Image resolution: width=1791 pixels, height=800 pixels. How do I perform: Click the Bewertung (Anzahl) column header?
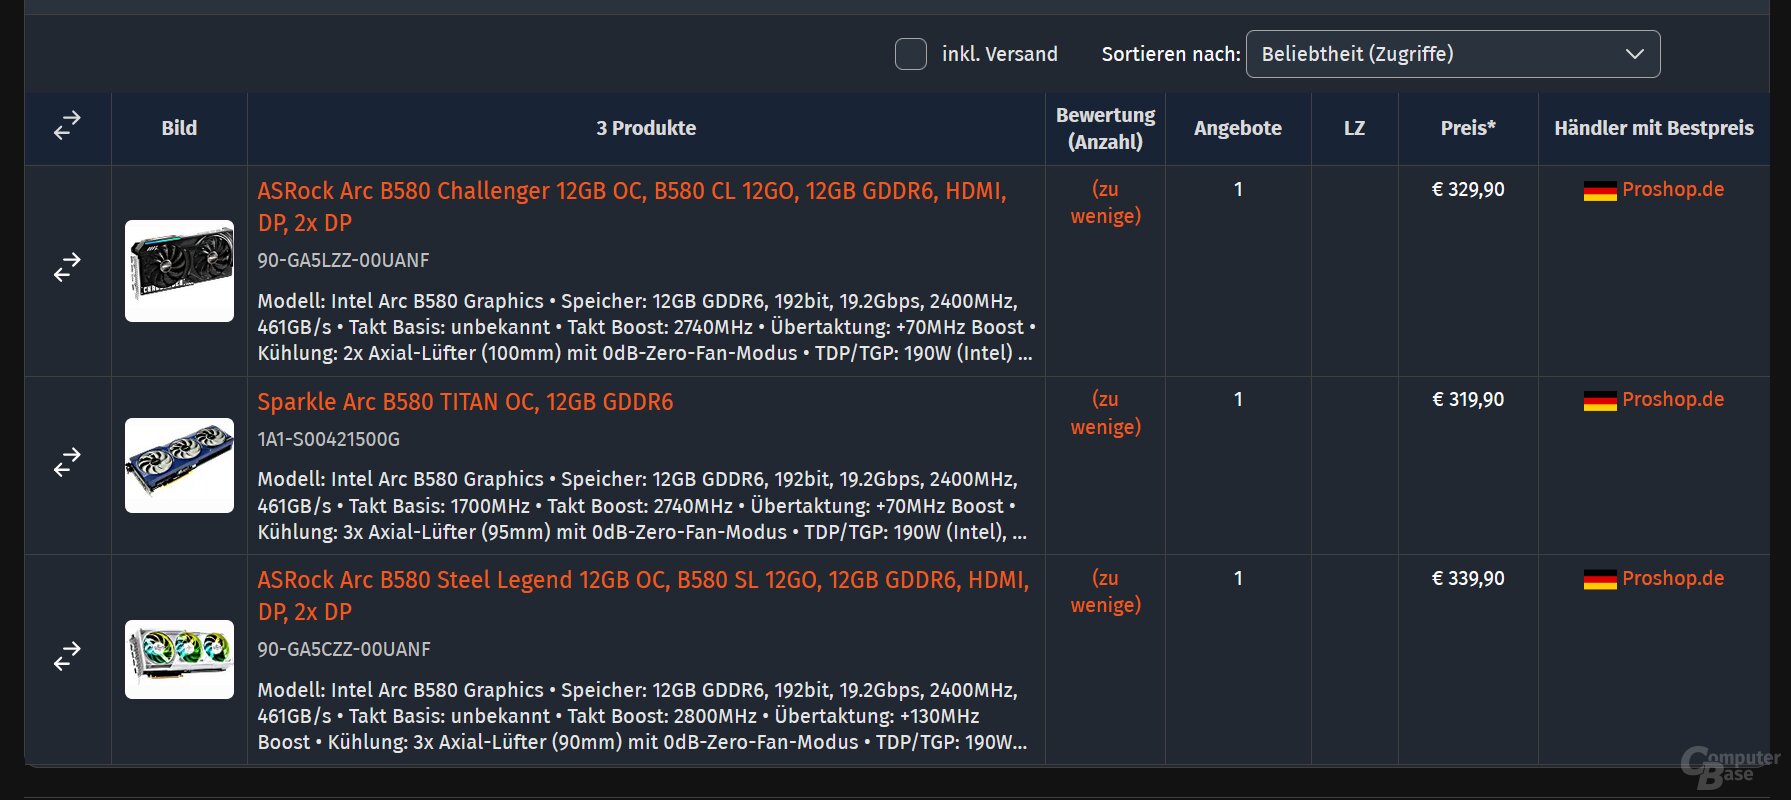(x=1105, y=128)
